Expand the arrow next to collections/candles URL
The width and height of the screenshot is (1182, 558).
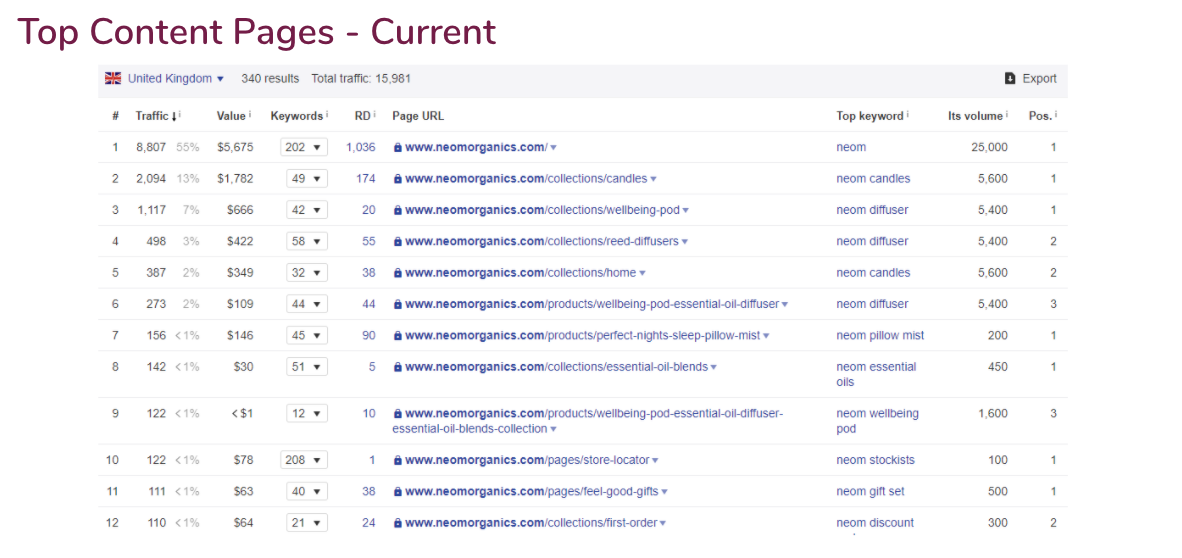coord(654,179)
